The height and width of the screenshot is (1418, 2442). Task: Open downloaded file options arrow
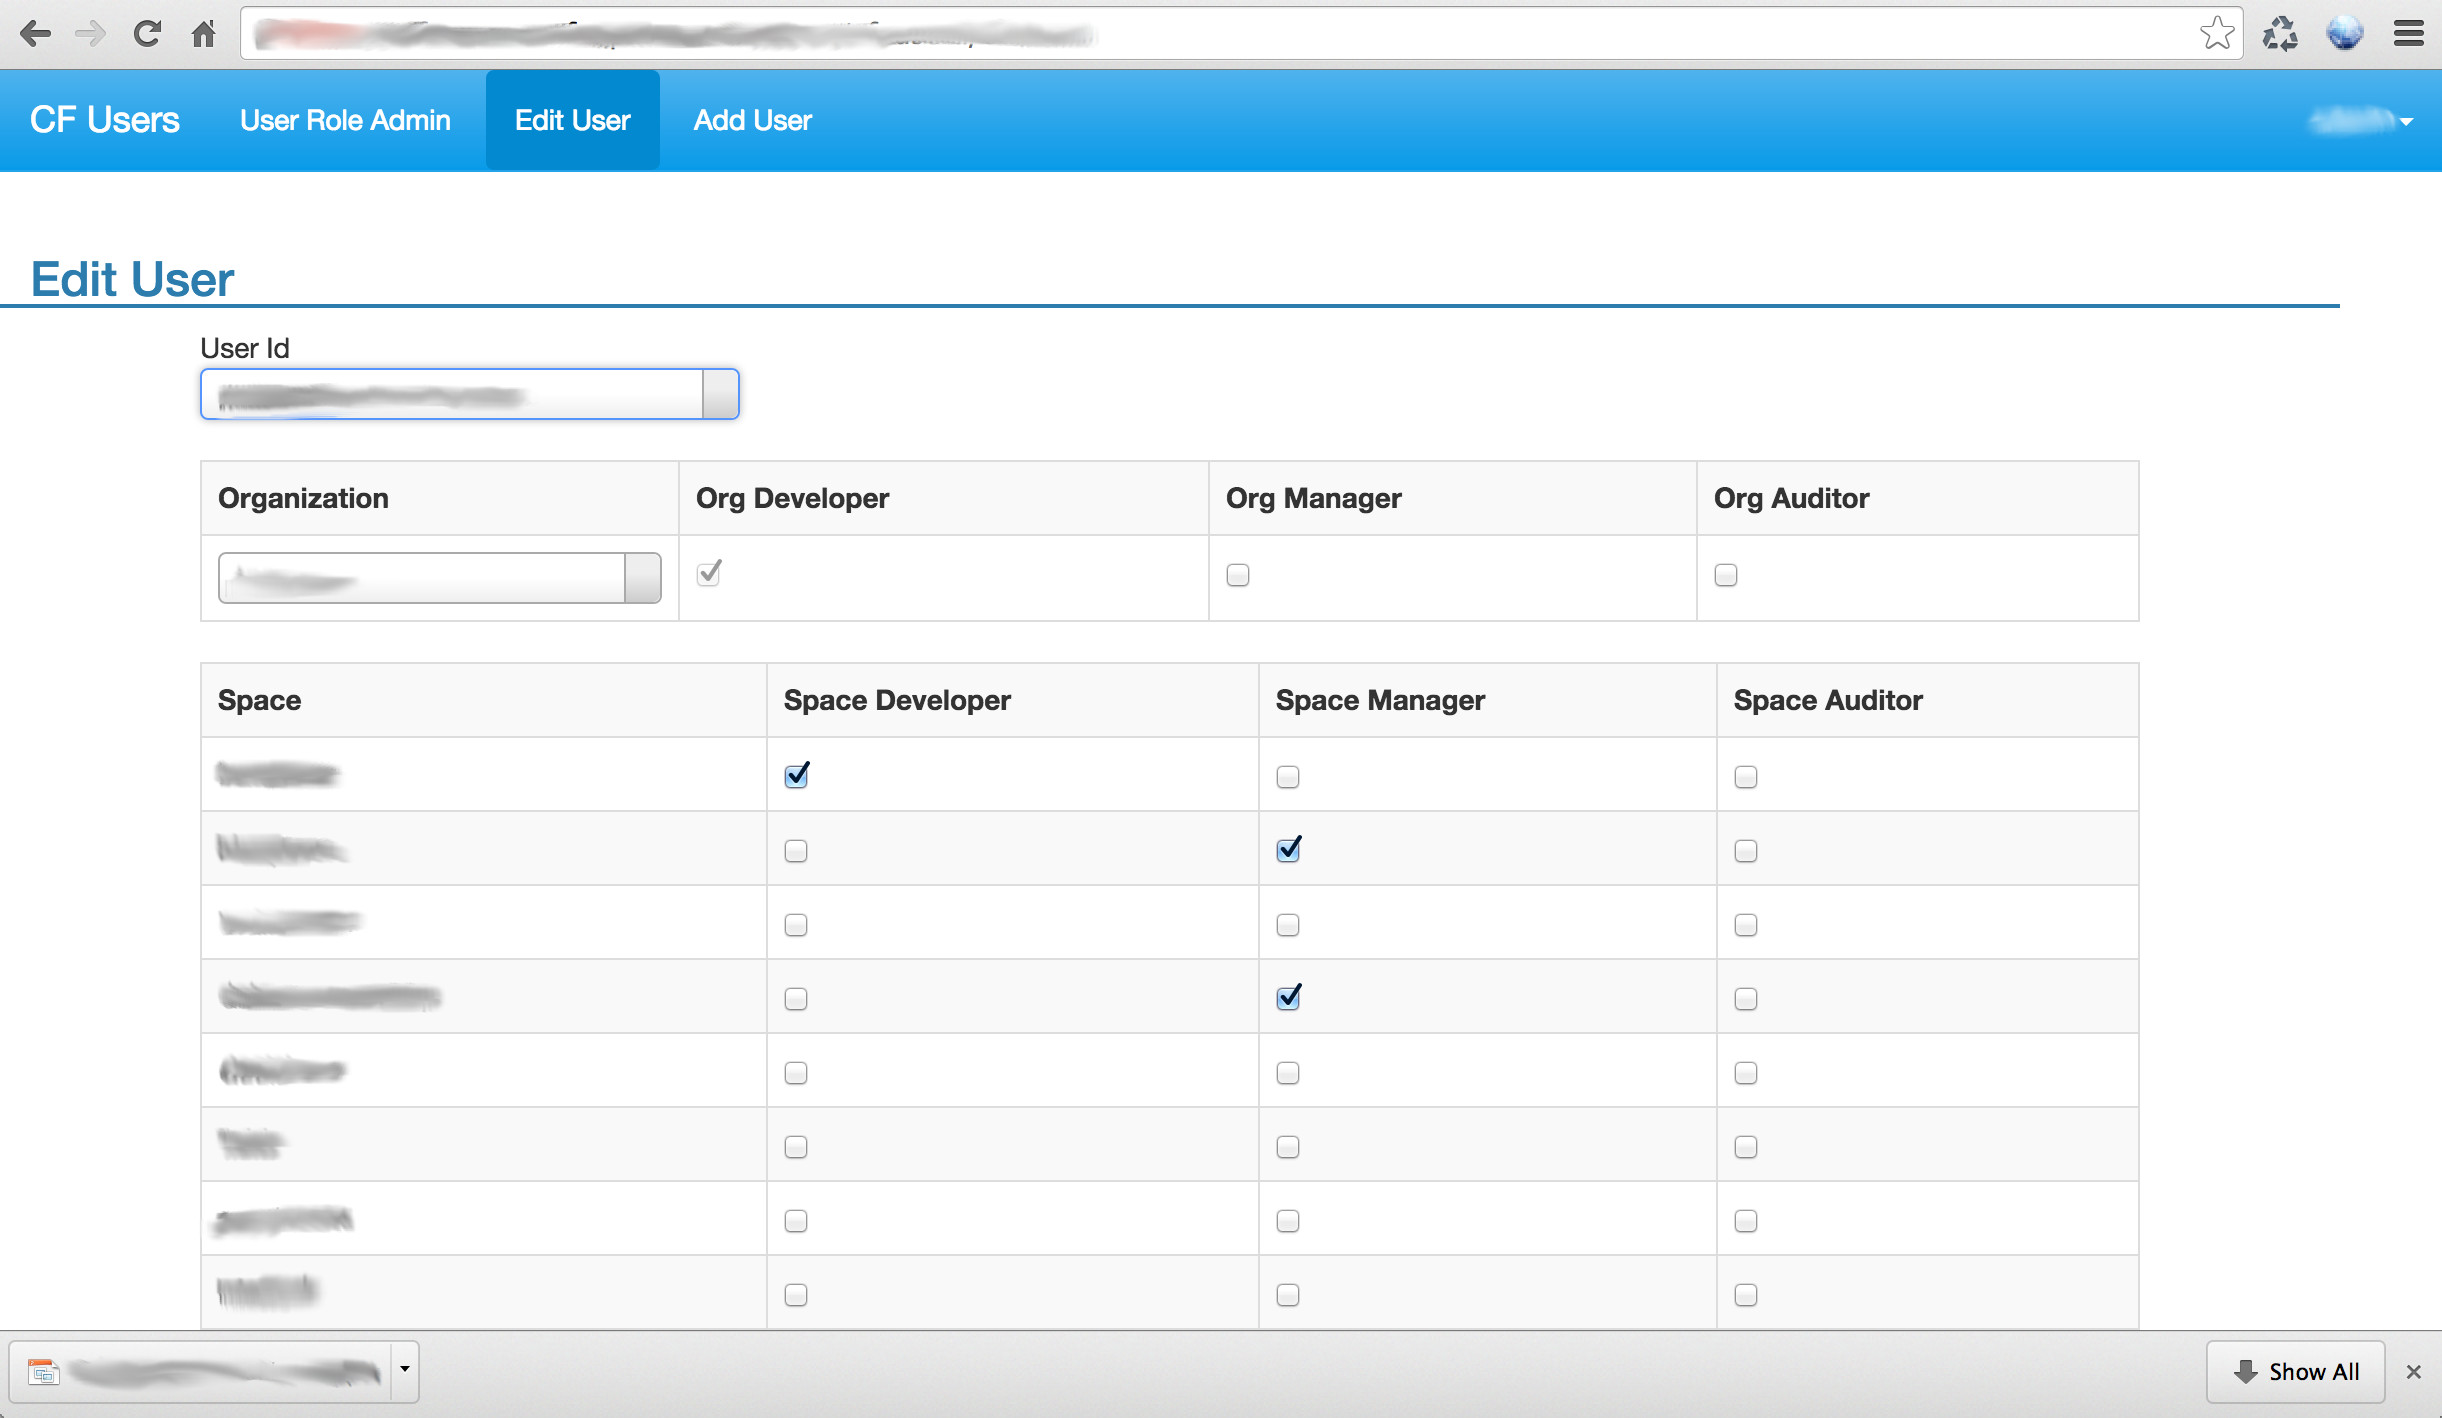[405, 1370]
